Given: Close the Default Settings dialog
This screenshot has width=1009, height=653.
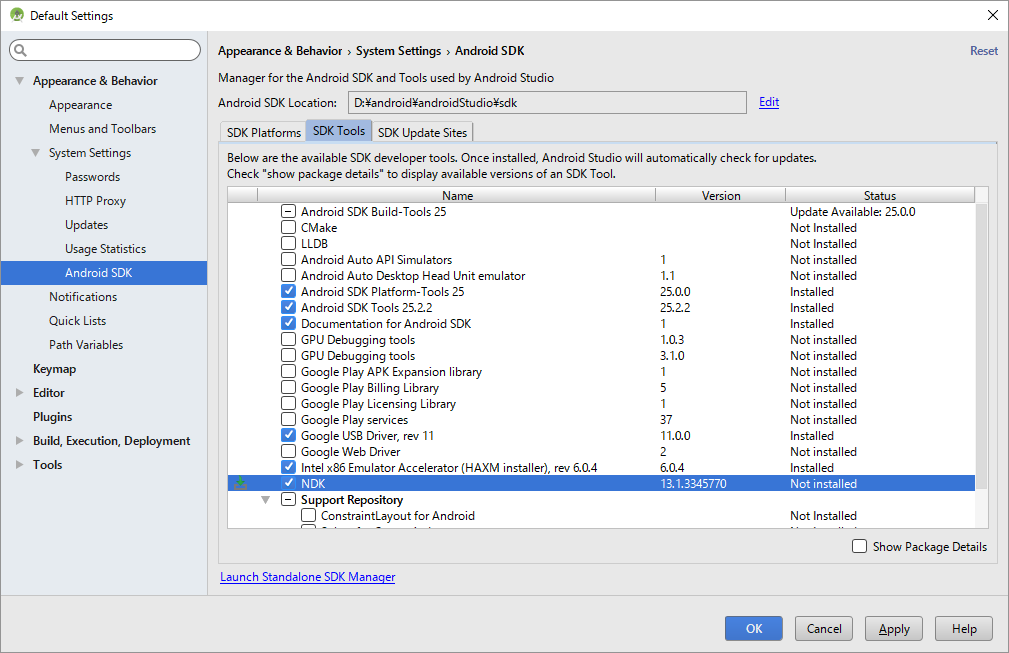Looking at the screenshot, I should (993, 15).
